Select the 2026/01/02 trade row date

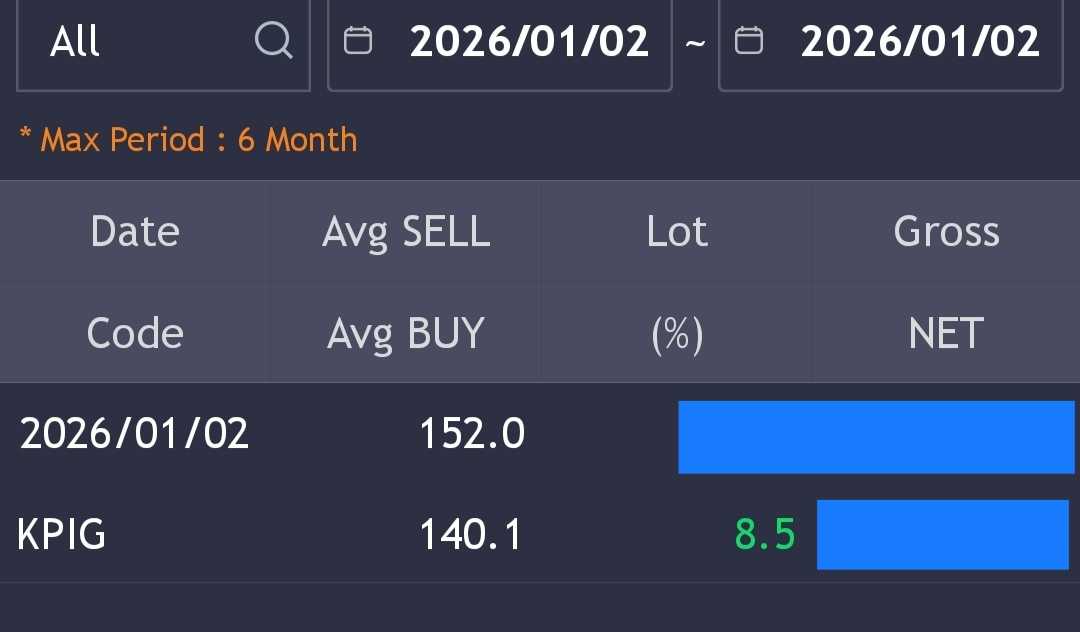pos(135,434)
